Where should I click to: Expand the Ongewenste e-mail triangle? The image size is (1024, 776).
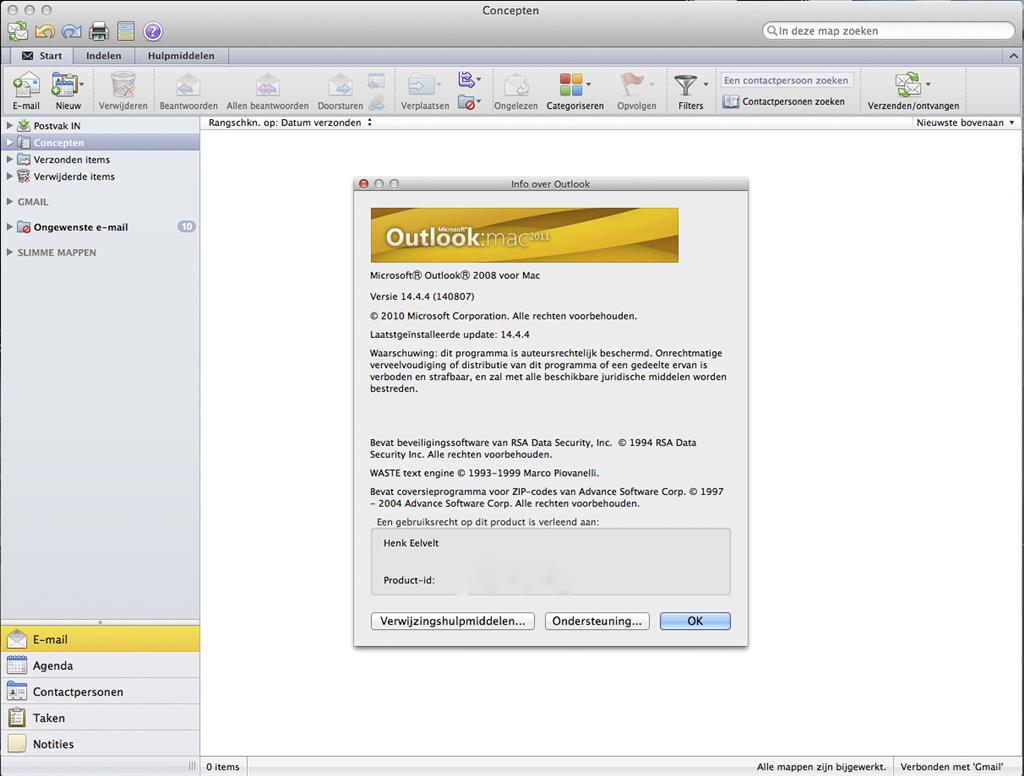point(9,227)
